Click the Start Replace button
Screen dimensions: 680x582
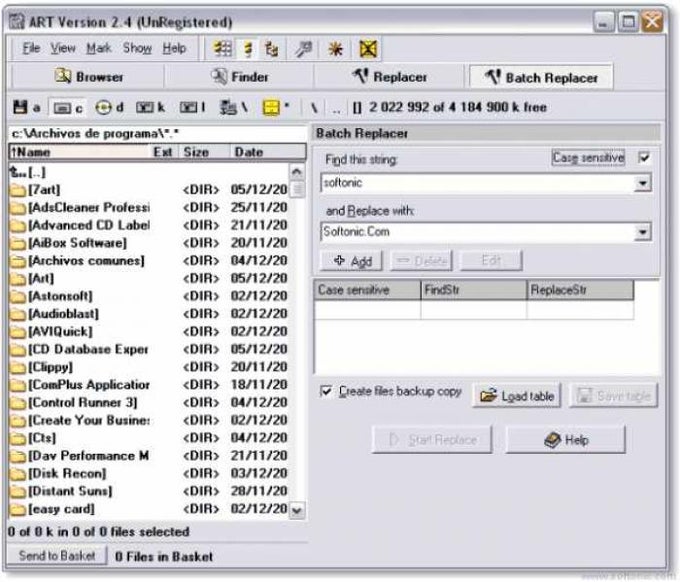tap(432, 440)
